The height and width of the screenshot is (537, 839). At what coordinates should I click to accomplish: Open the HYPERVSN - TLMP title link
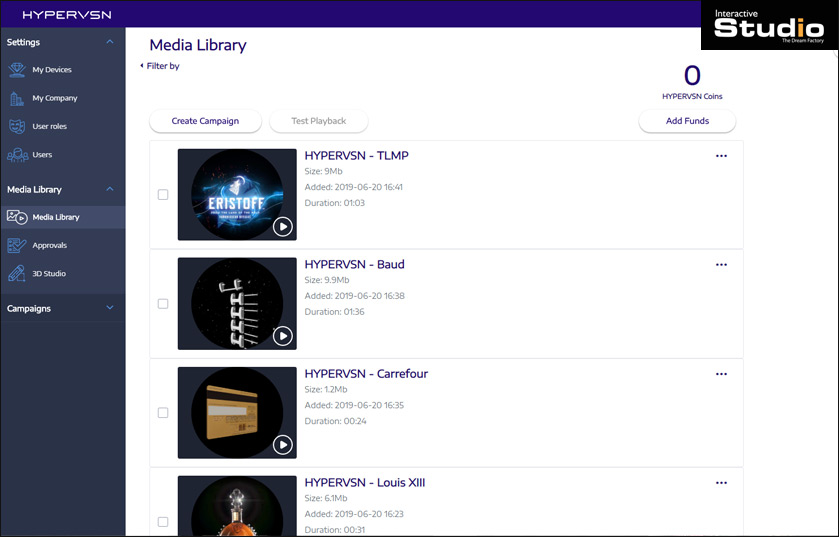click(x=356, y=156)
